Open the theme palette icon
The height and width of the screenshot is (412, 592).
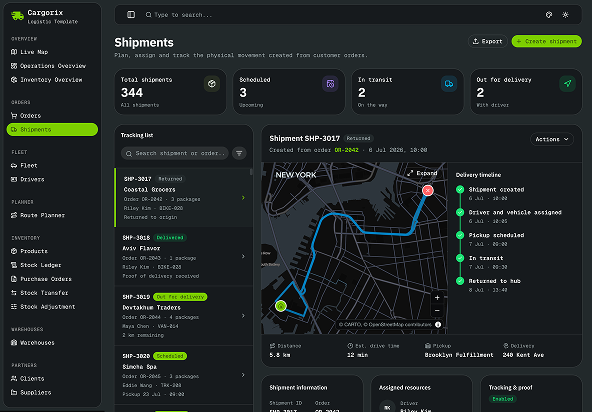[x=549, y=15]
